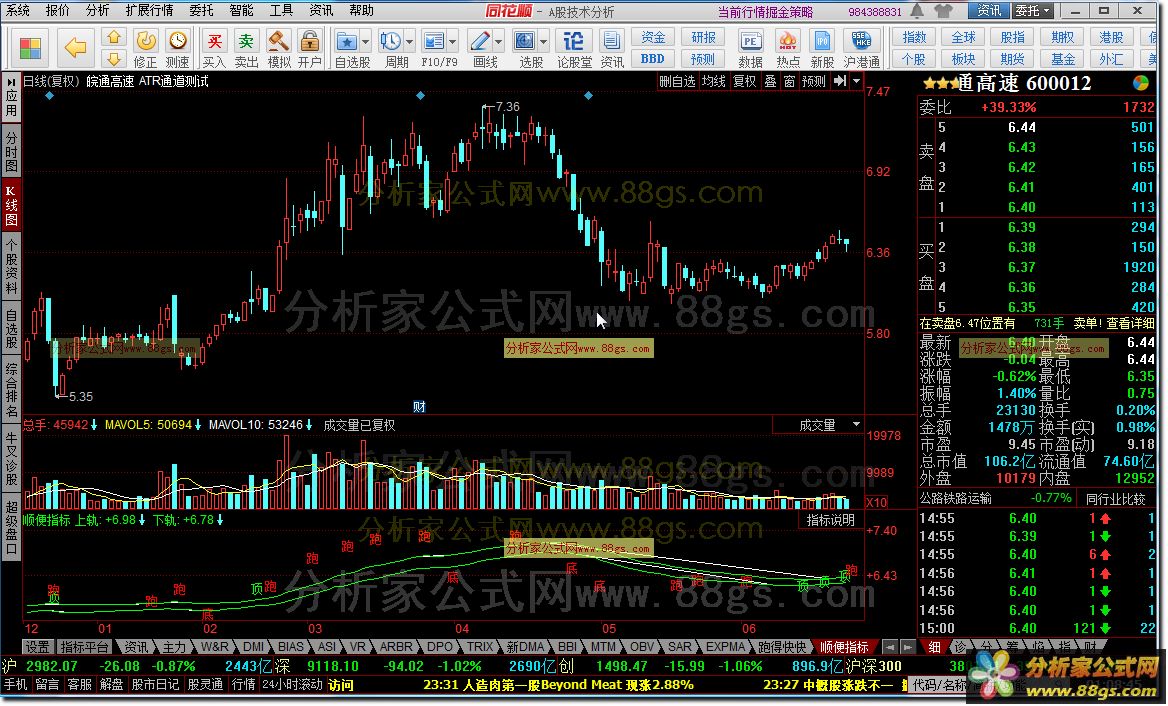
Task: Click the 指标说明 button
Action: point(831,520)
